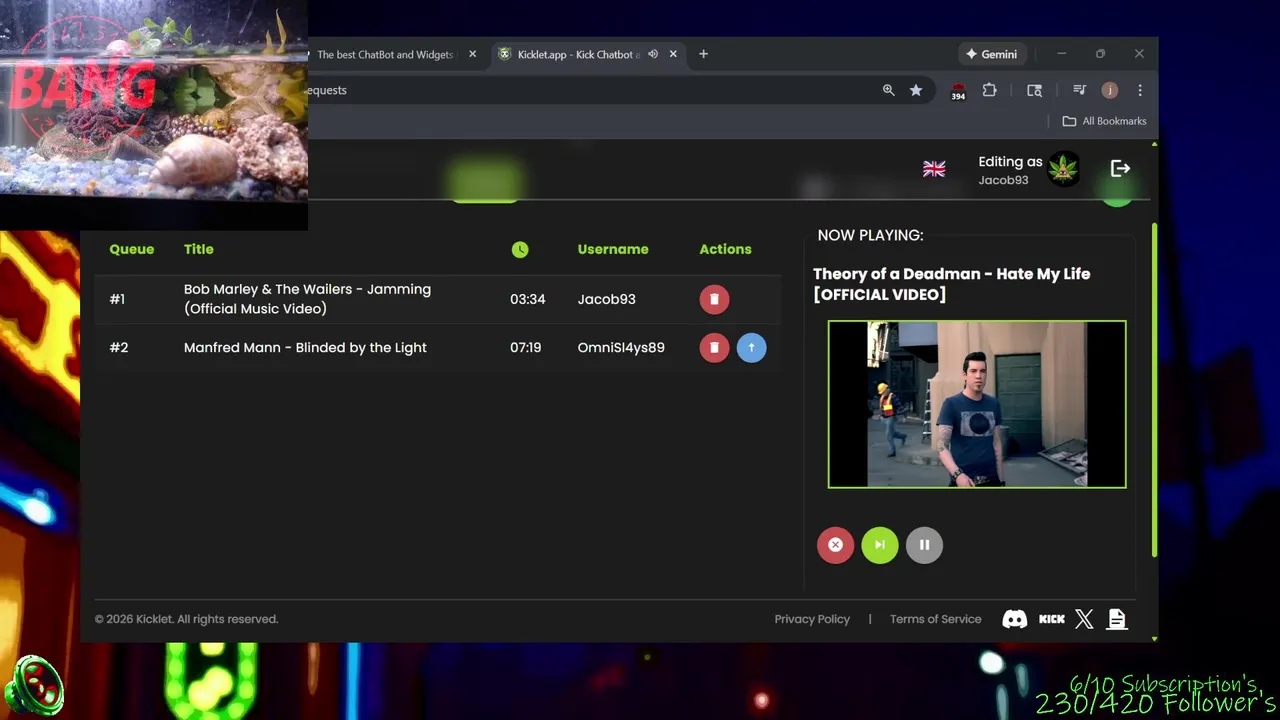The height and width of the screenshot is (720, 1280).
Task: Open the extension with 394 badge
Action: tap(958, 91)
